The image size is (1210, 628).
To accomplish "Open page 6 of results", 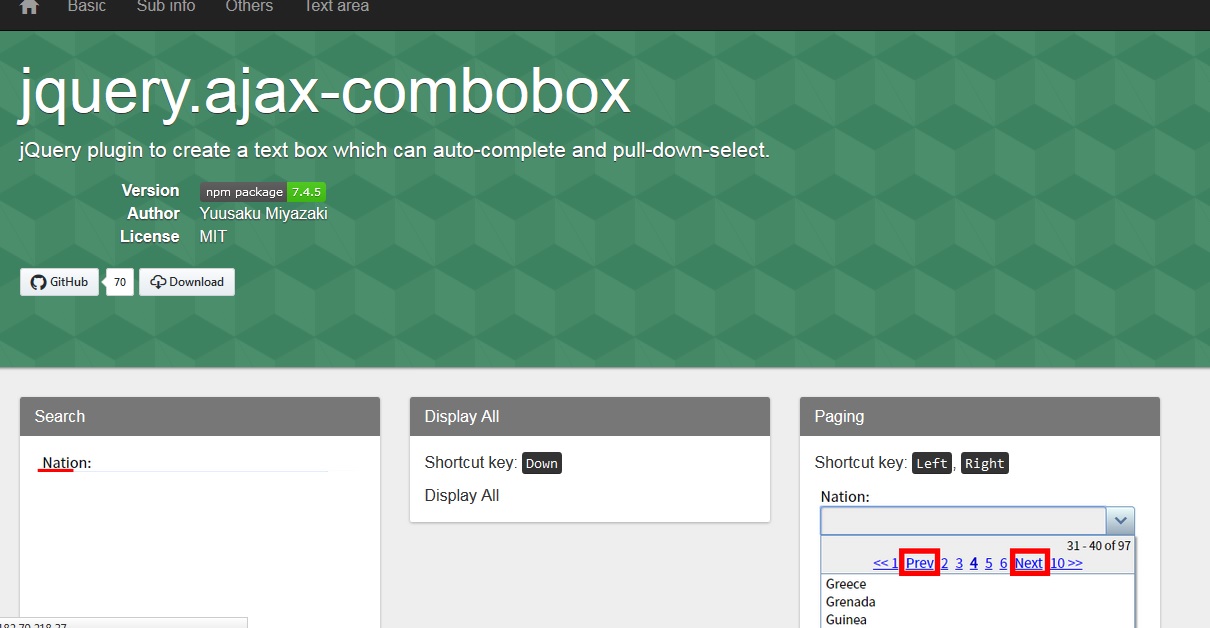I will click(x=1003, y=563).
